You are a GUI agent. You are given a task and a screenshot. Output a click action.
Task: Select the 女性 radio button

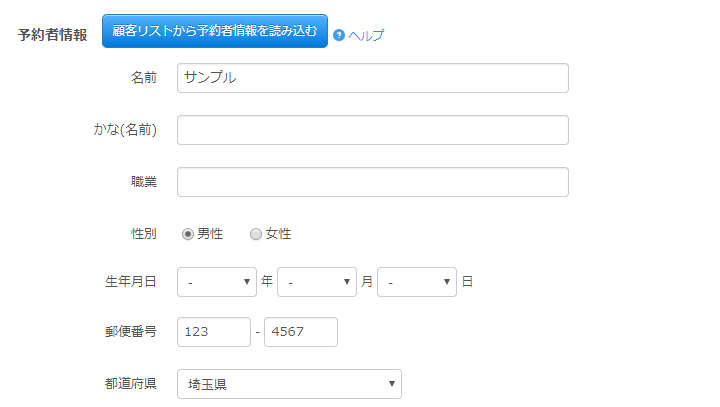coord(256,234)
